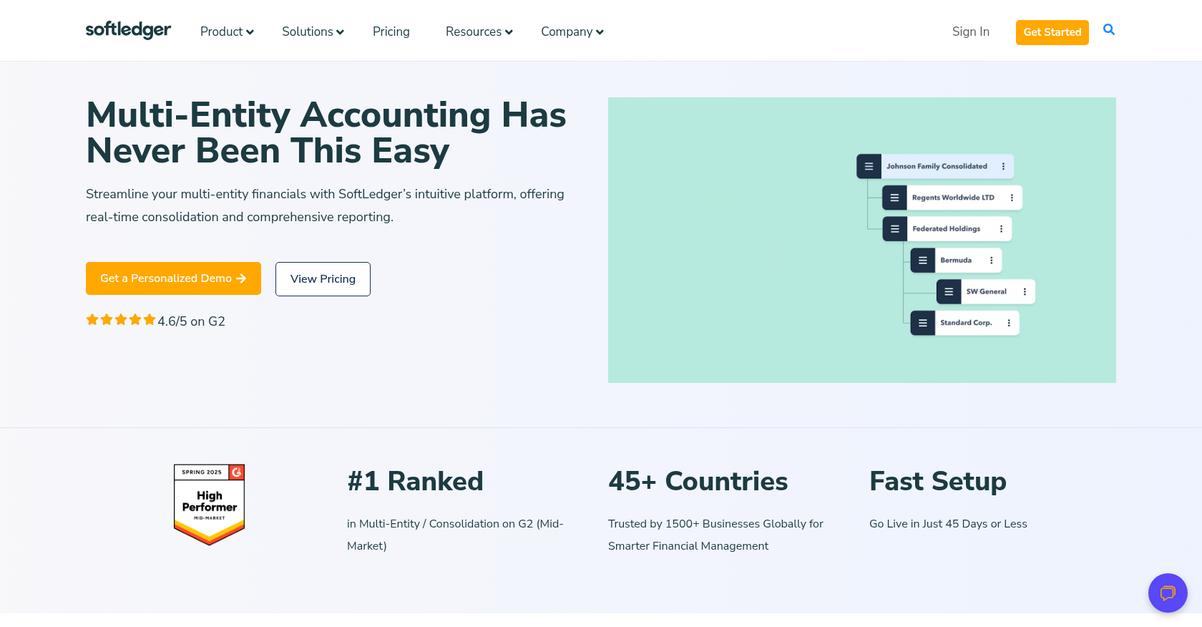The width and height of the screenshot is (1202, 627).
Task: Click the Fast Setup heading
Action: 938,481
